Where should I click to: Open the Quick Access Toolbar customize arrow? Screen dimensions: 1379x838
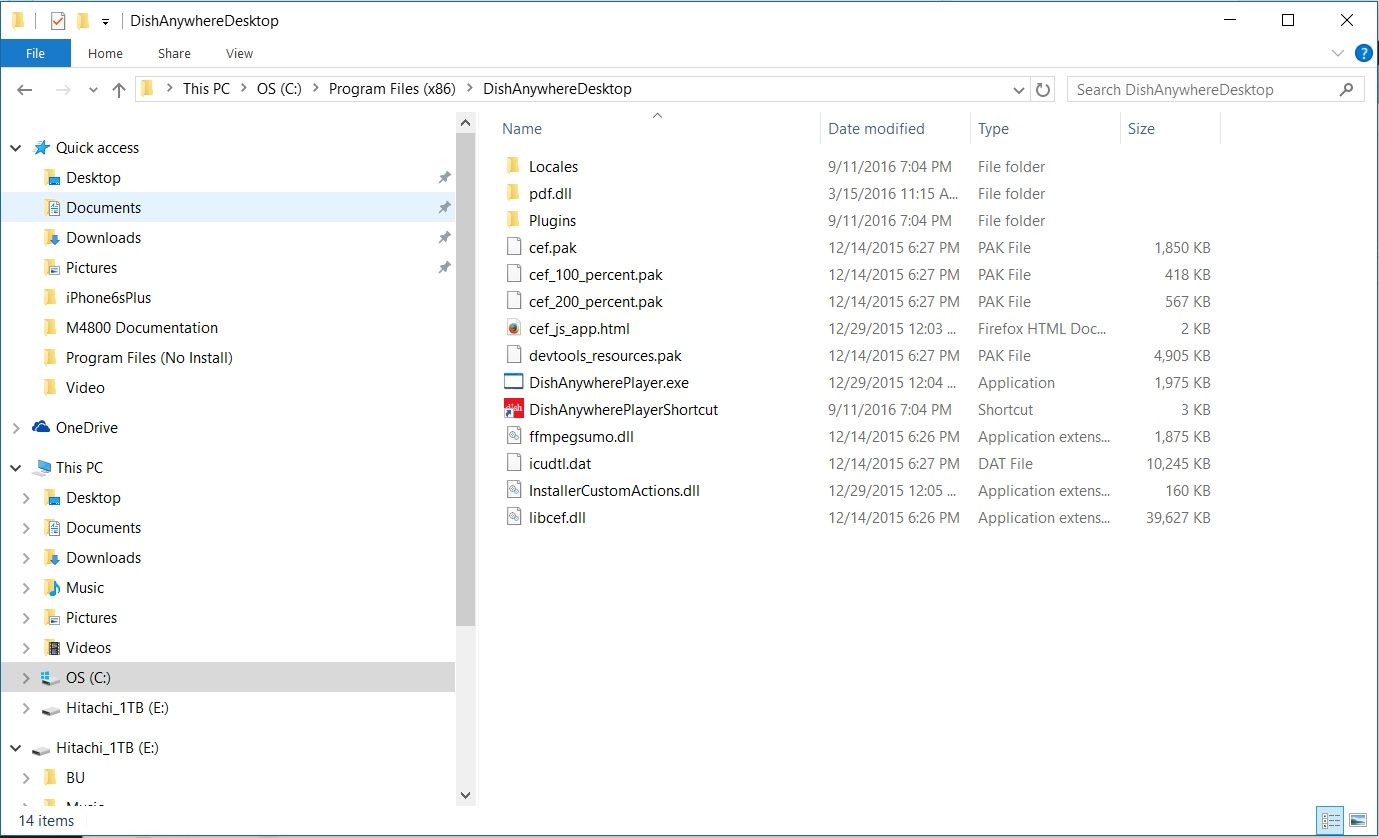click(x=105, y=21)
